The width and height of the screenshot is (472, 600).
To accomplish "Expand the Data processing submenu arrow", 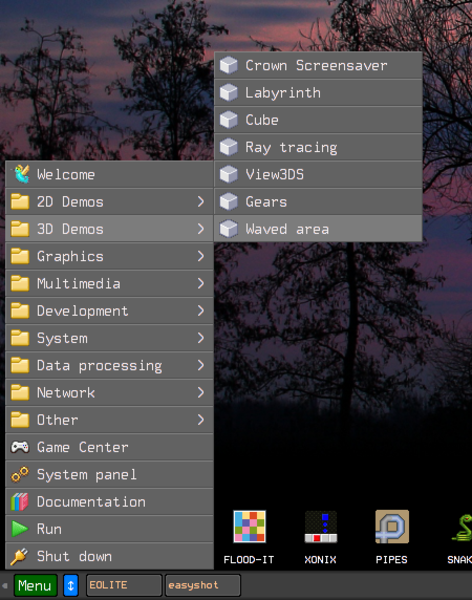I will (201, 365).
